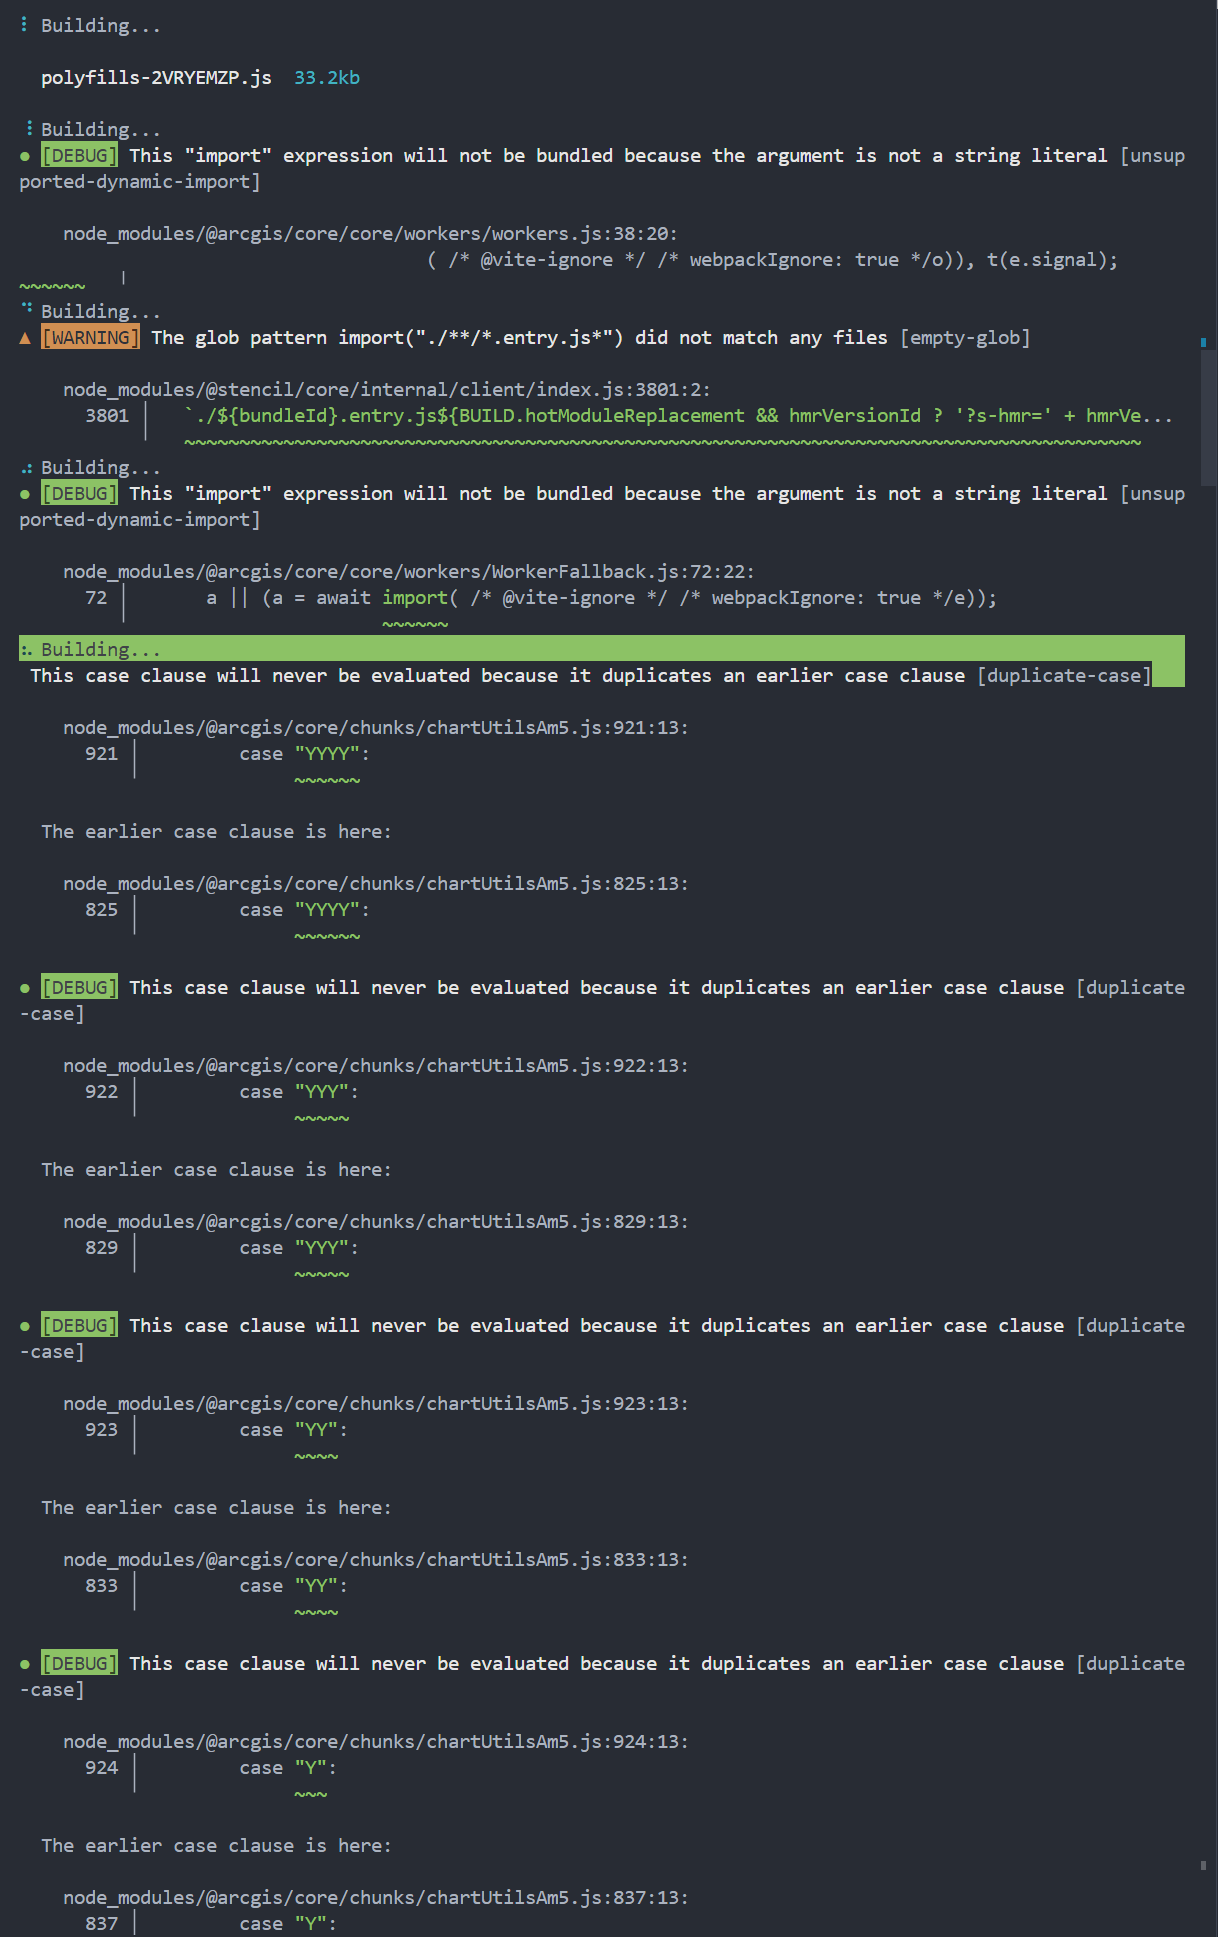Click the polyfills-2VRYEMZP.js file name
Image resolution: width=1218 pixels, height=1937 pixels.
pyautogui.click(x=156, y=78)
